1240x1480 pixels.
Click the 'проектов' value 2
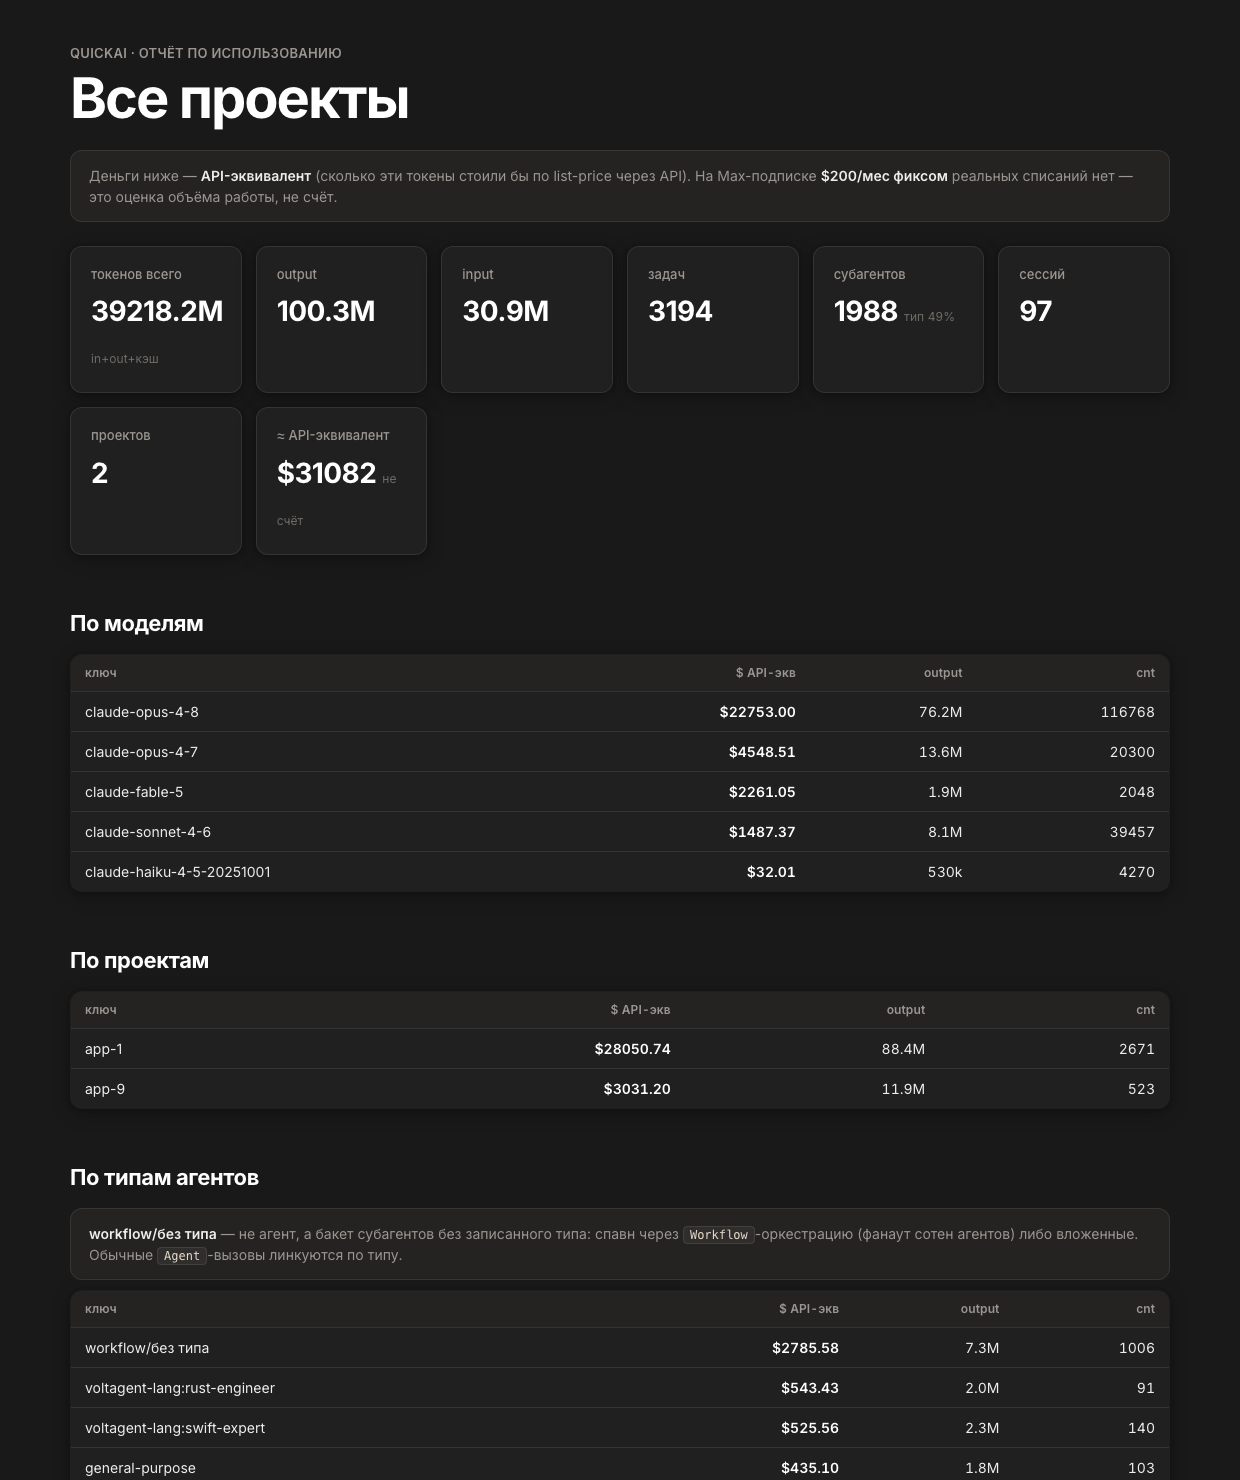click(x=99, y=473)
